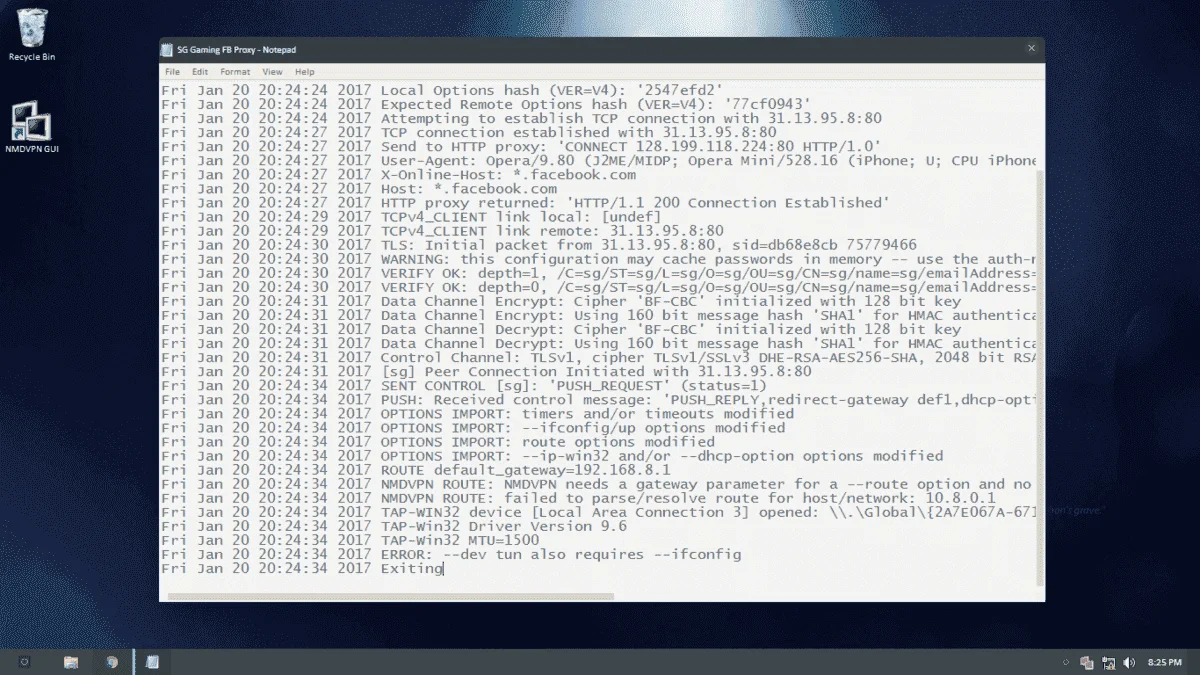Click the 'X-Online-Host: *.facebook.com' line
1200x675 pixels.
coord(398,174)
